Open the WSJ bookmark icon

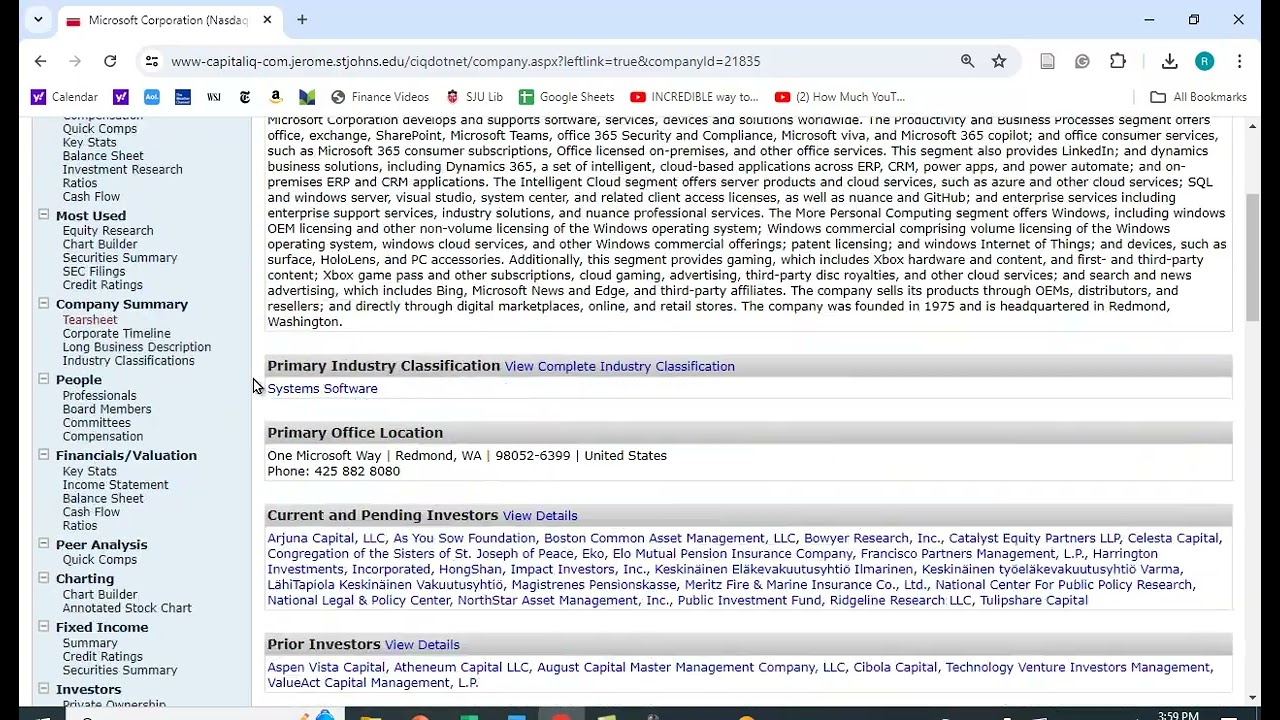[x=213, y=97]
